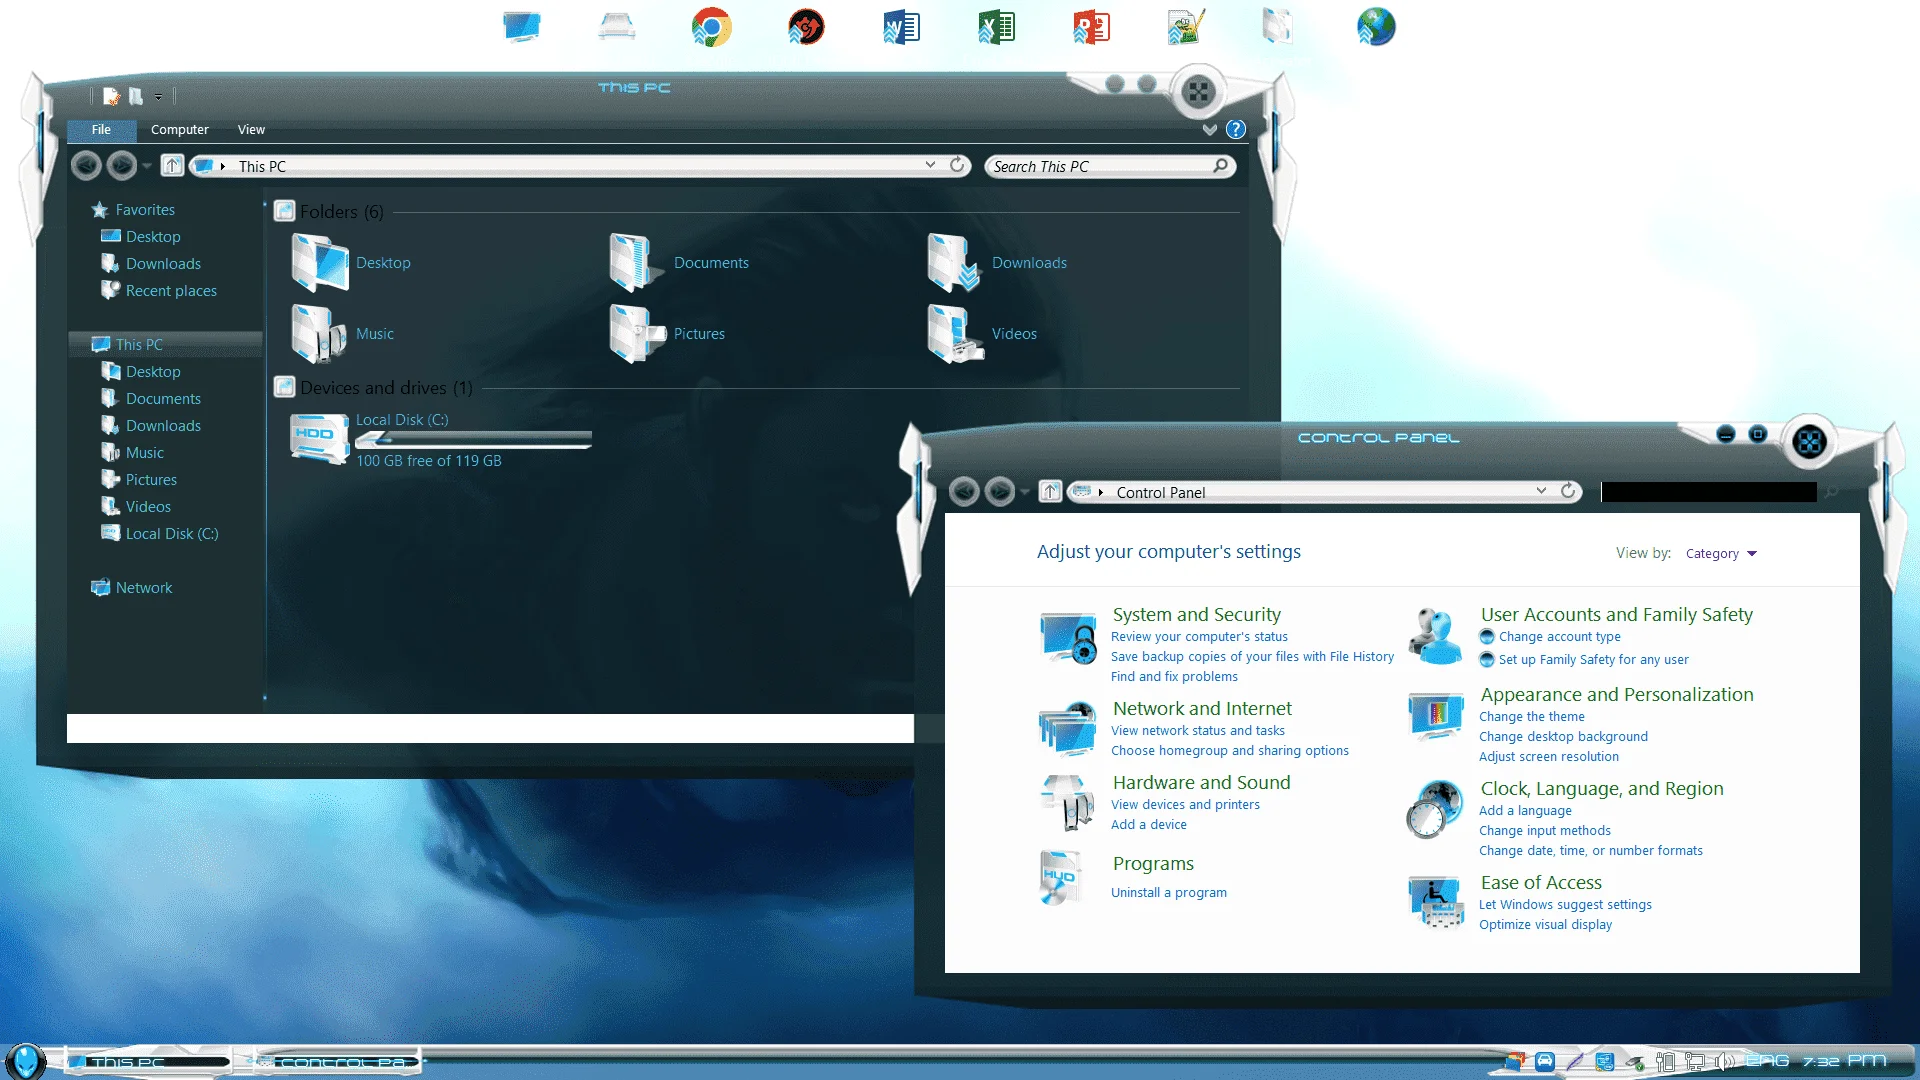Open the Notepad++ desktop shortcut
Screen dimensions: 1920x1080
pos(1186,27)
